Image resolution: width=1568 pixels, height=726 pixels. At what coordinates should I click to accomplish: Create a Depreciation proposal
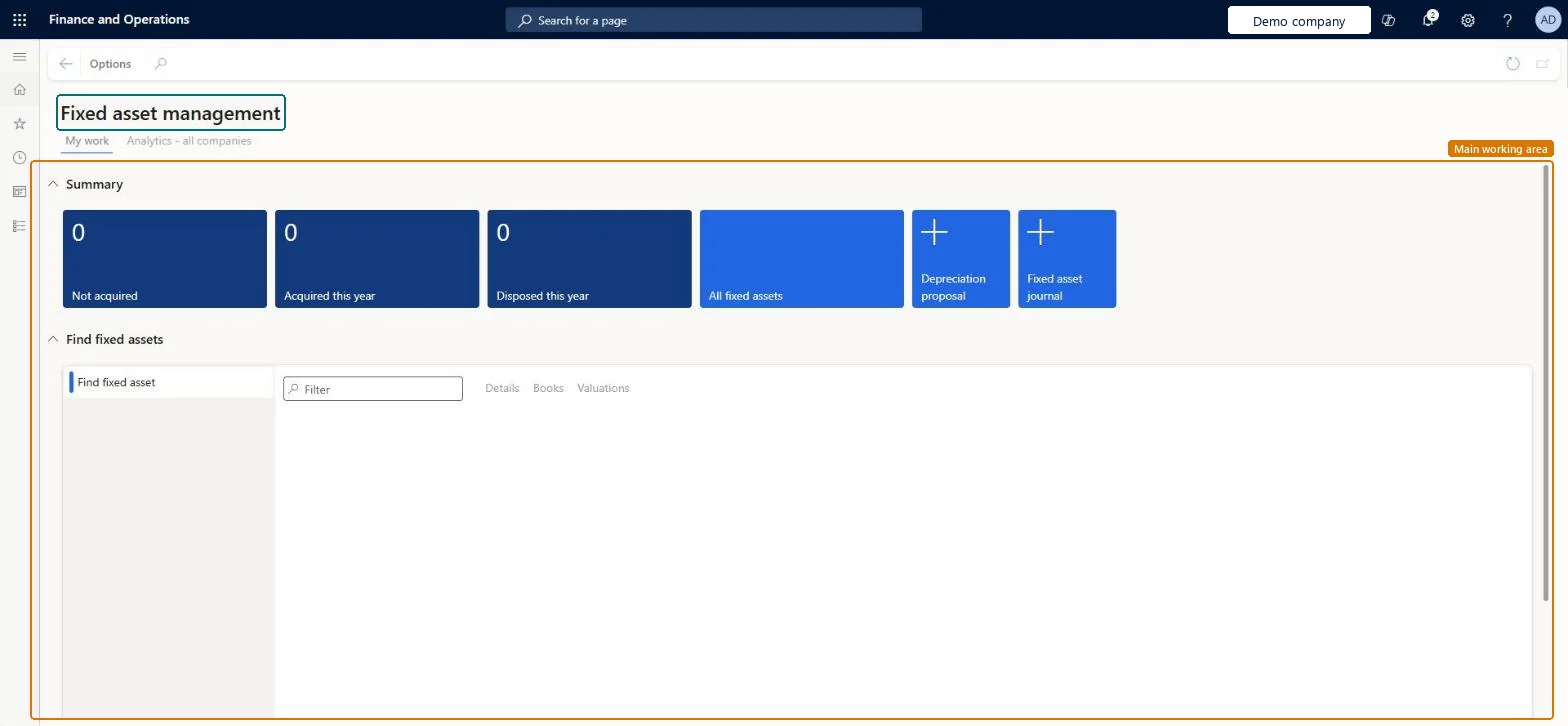coord(961,259)
